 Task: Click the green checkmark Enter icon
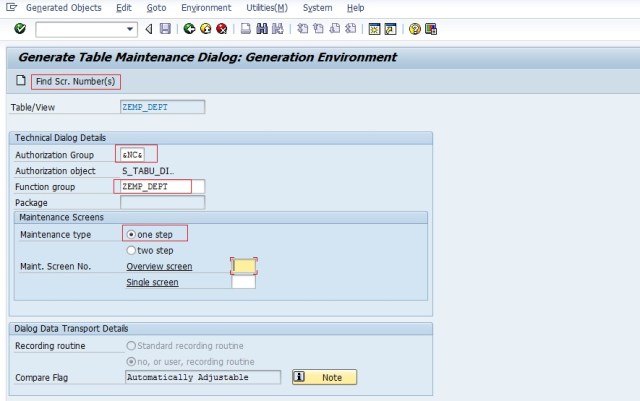[20, 29]
